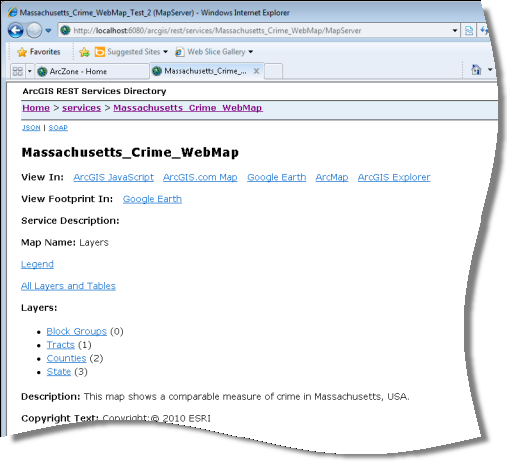Click the Massachusetts_Crime_WebMap breadcrumb link

click(x=188, y=108)
